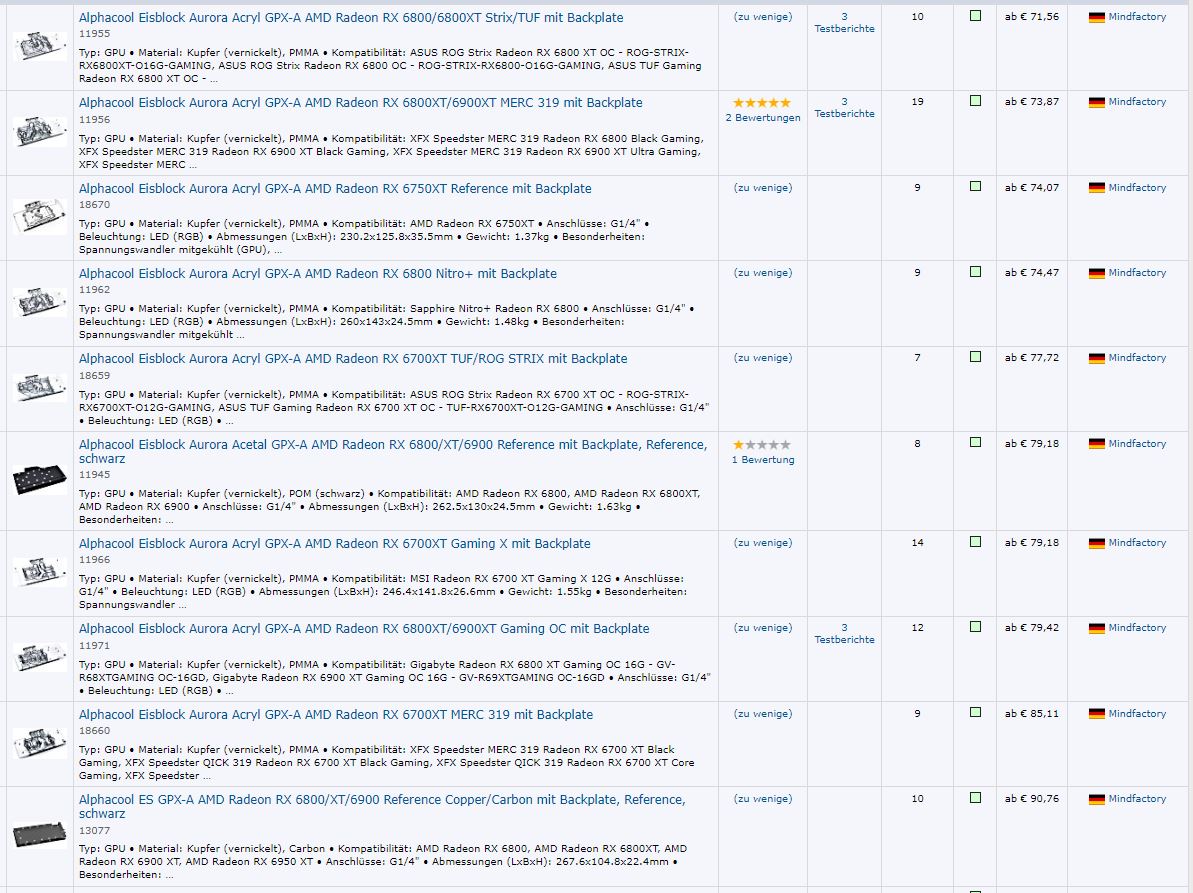1193x893 pixels.
Task: Open Mindfactory offer at € 71,56
Action: [x=1137, y=17]
